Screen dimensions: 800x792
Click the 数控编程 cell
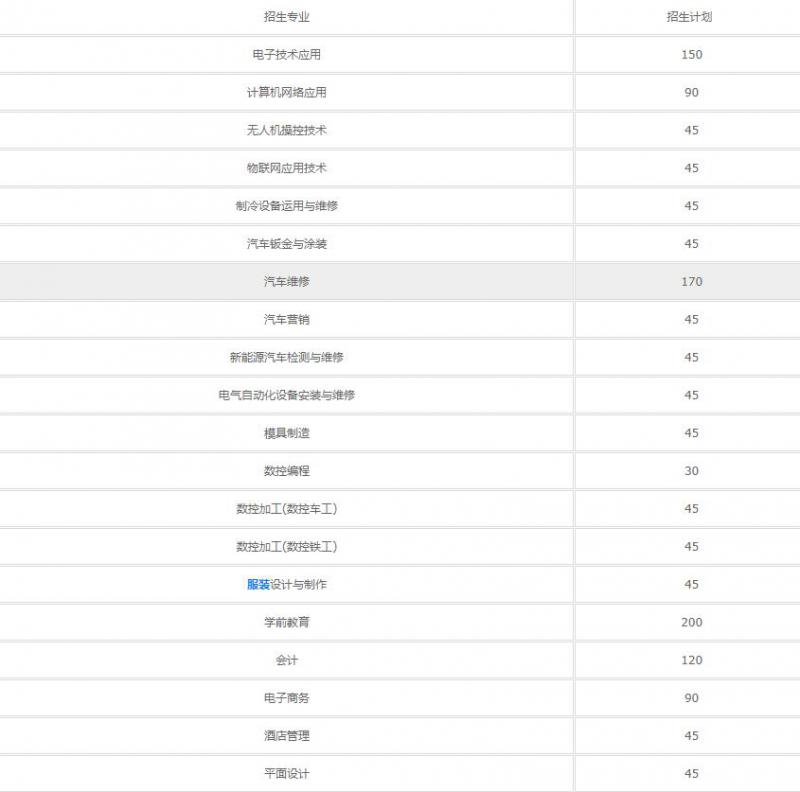click(x=287, y=471)
